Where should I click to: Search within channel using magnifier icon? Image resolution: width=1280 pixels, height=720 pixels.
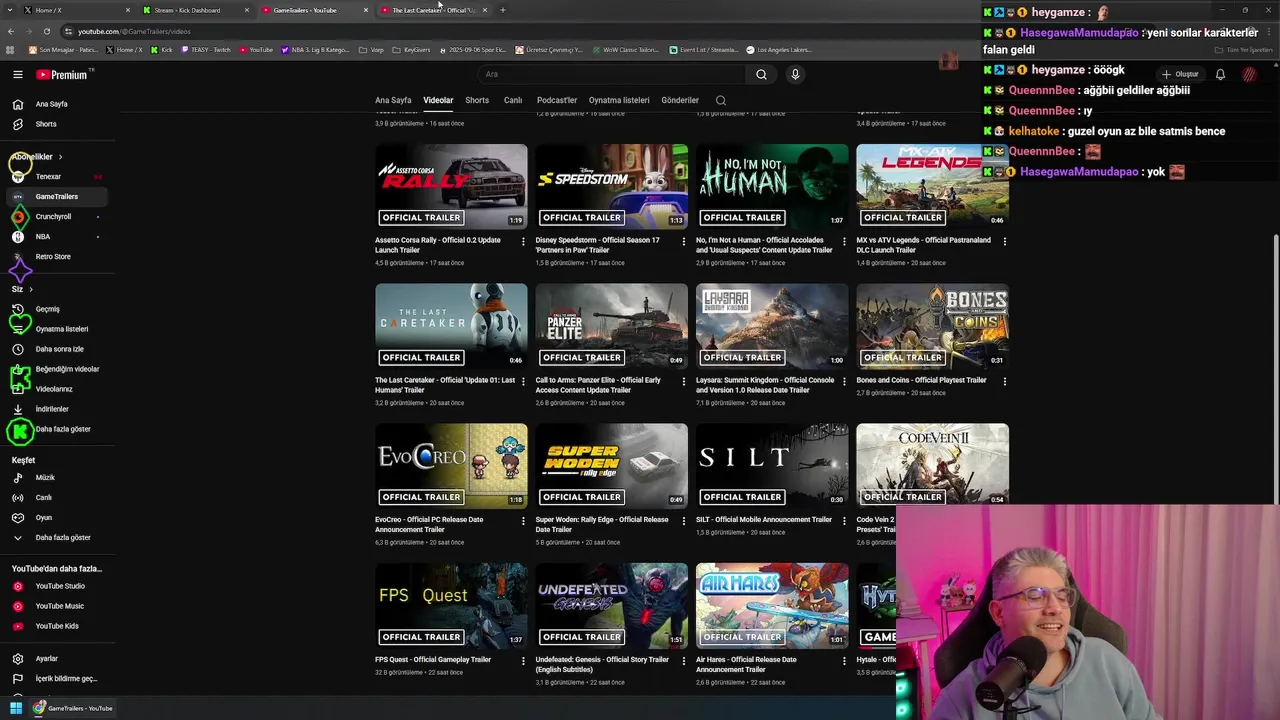tap(720, 100)
